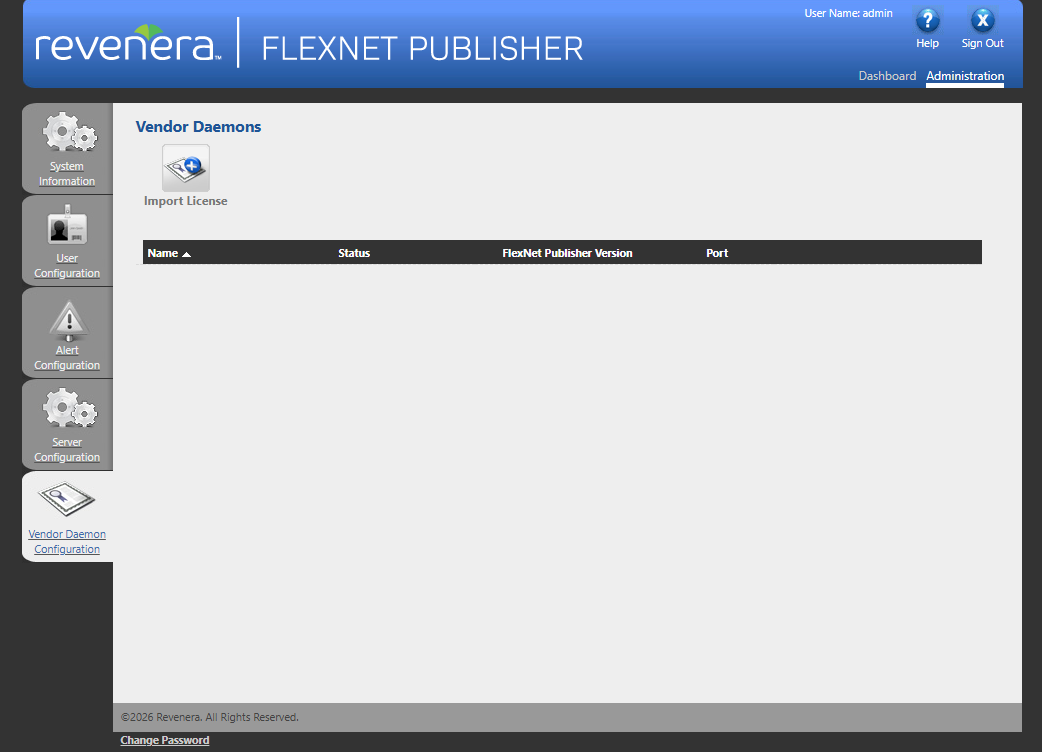Click the Help text label

click(928, 43)
